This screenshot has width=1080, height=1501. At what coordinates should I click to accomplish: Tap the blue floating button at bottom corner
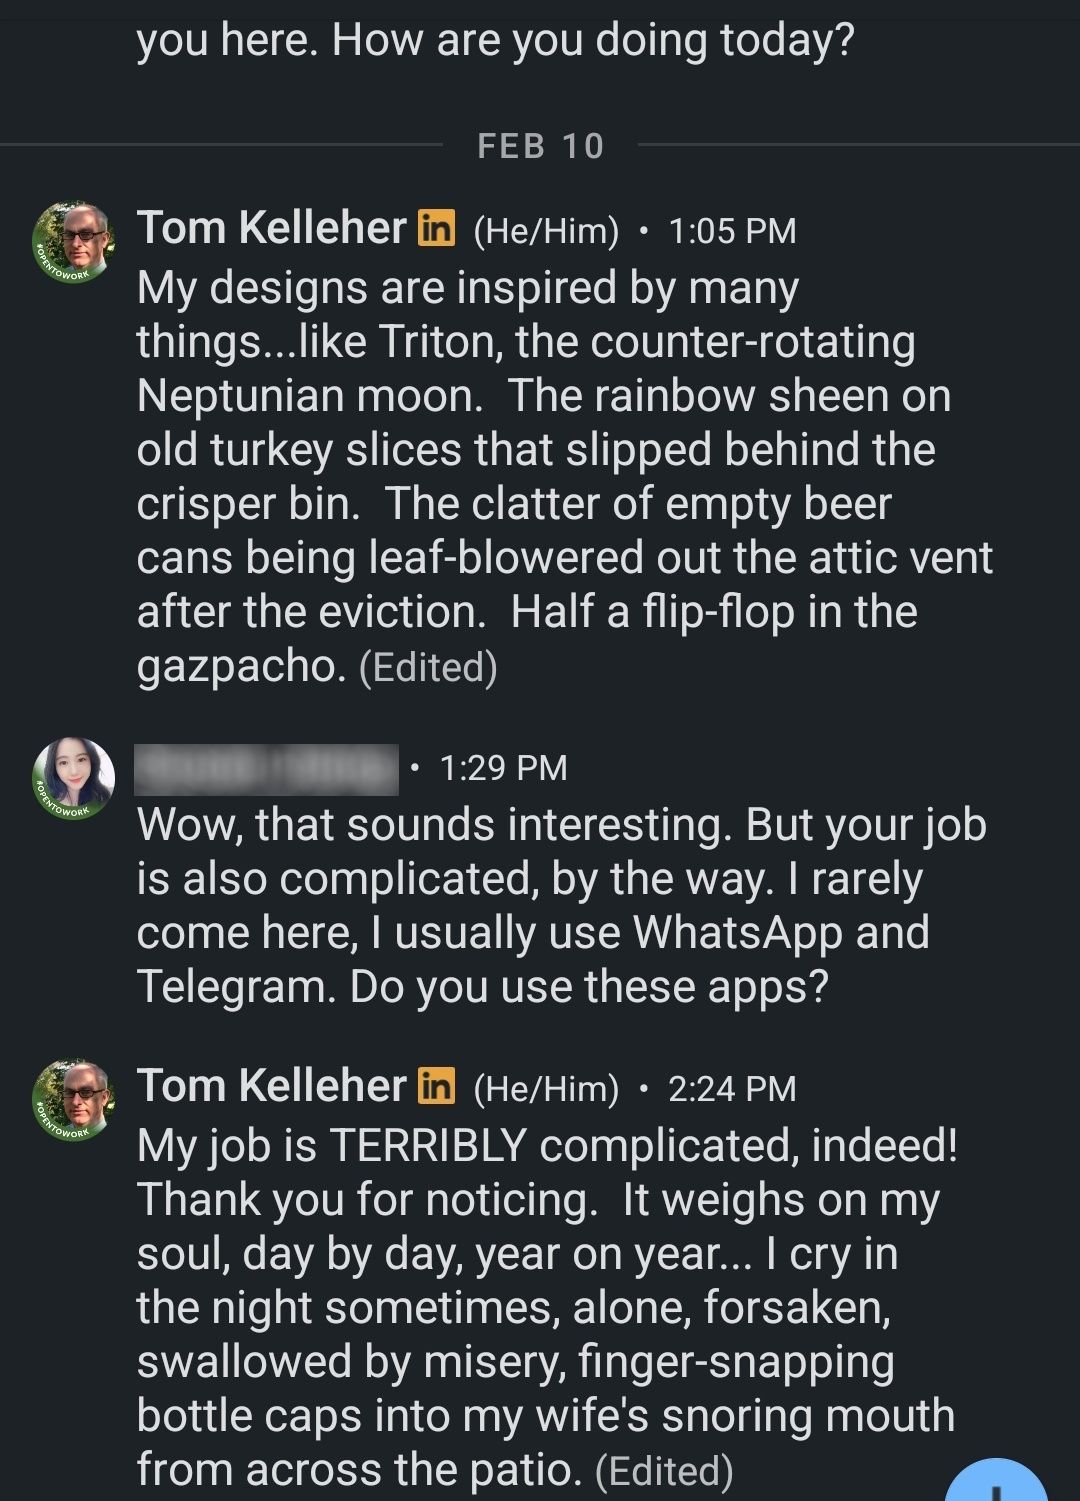coord(996,1480)
